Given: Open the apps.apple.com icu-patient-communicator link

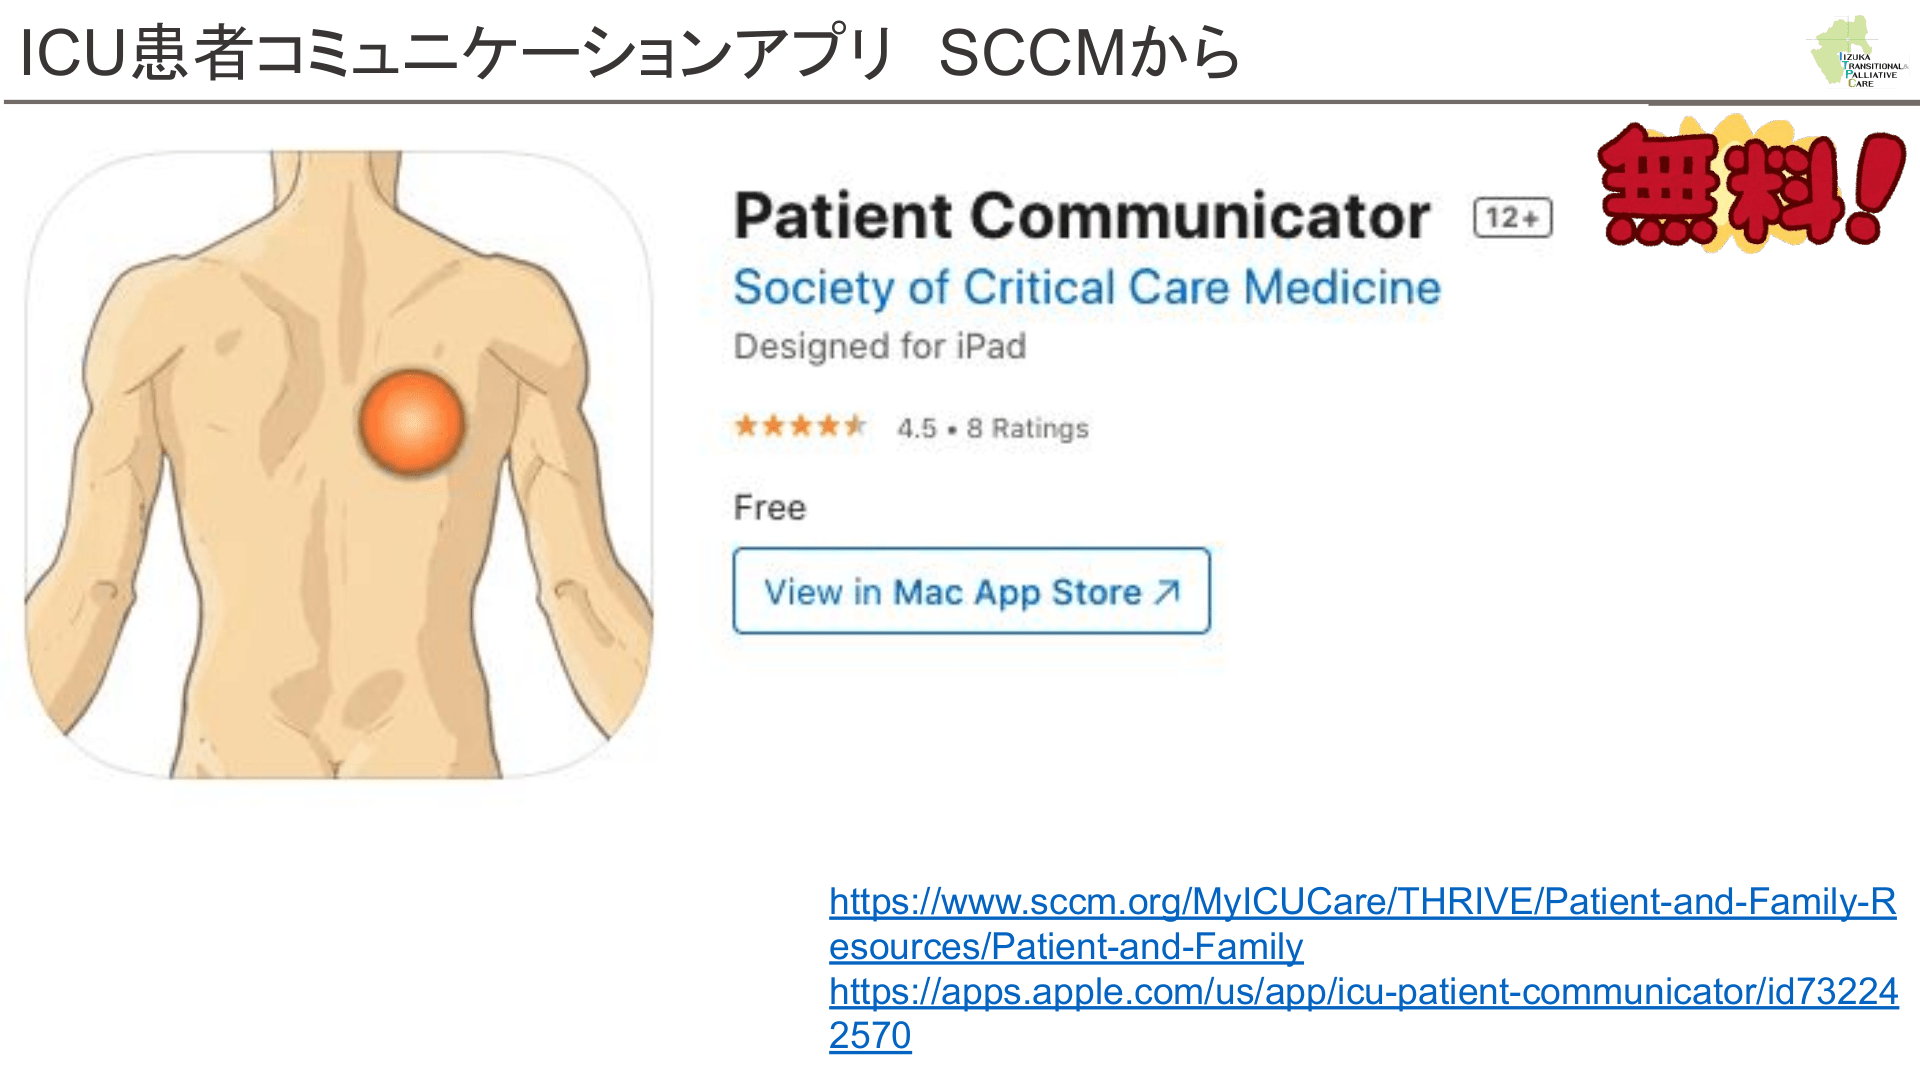Looking at the screenshot, I should point(1362,992).
